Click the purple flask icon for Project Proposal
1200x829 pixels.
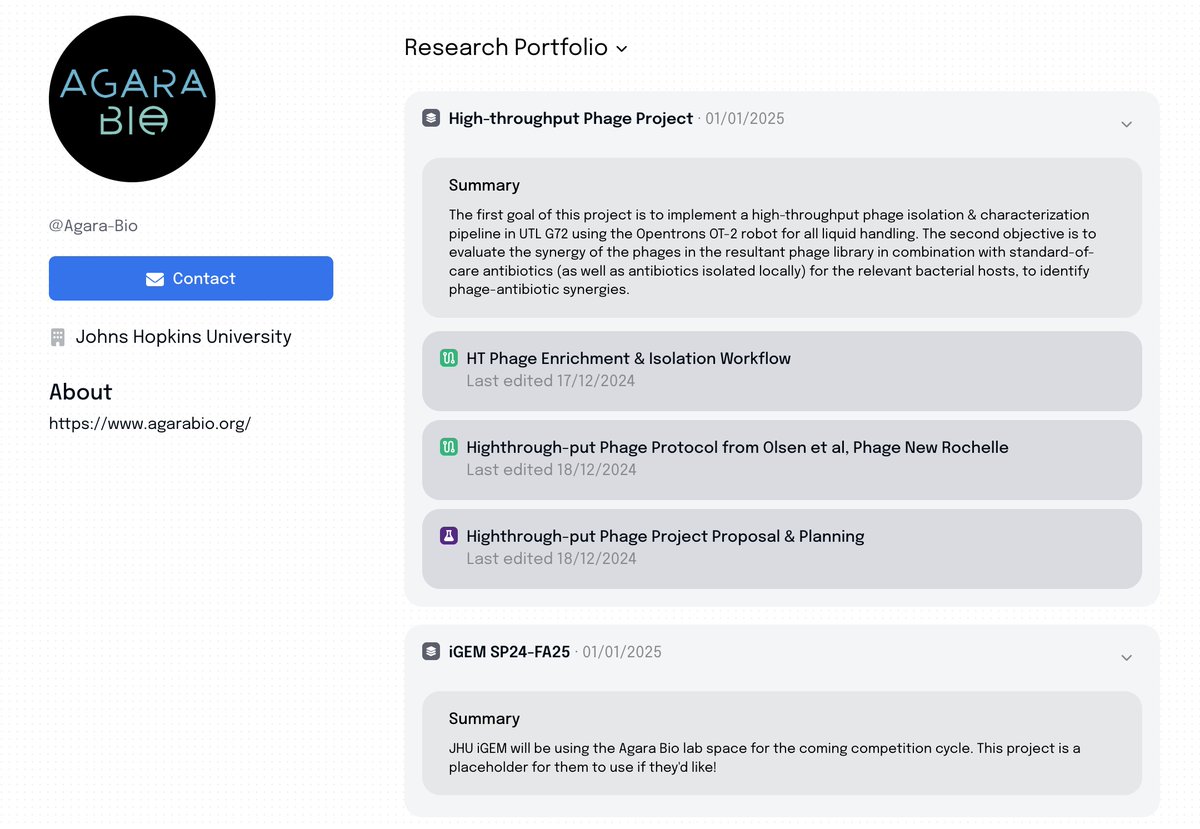449,536
